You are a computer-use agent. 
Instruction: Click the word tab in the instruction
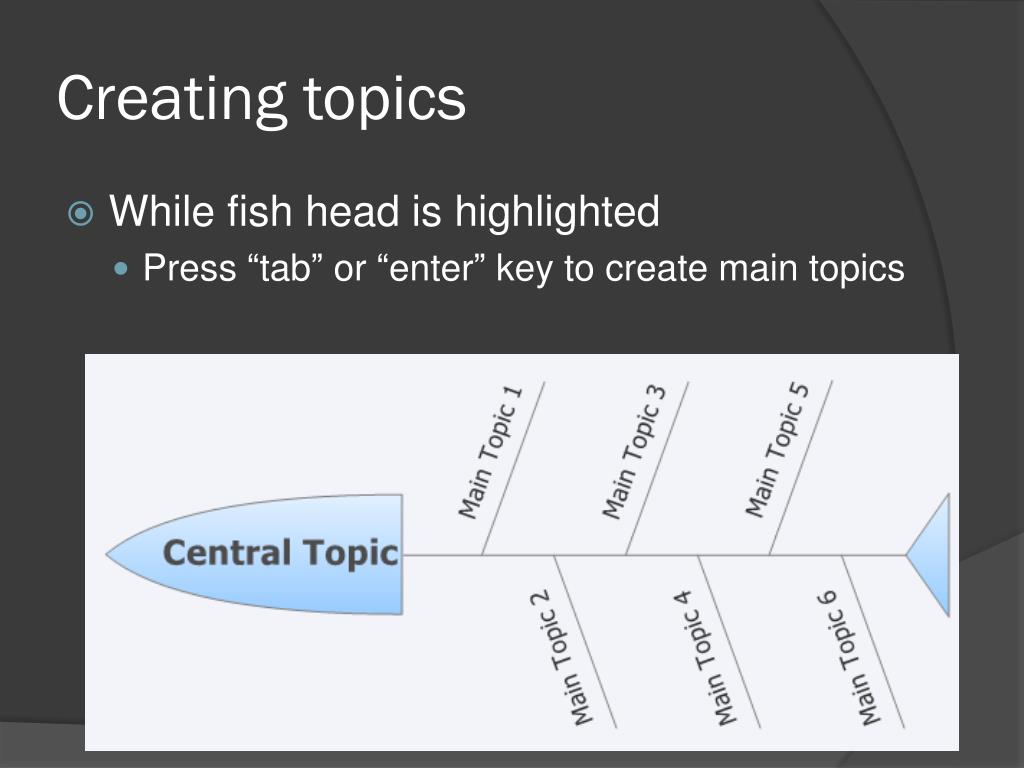285,268
